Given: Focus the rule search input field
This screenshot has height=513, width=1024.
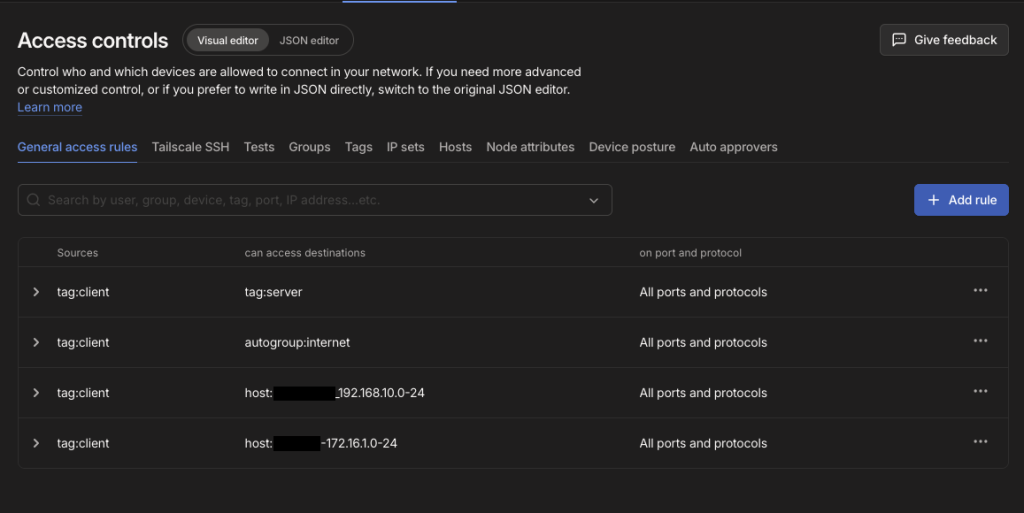Looking at the screenshot, I should coord(315,200).
